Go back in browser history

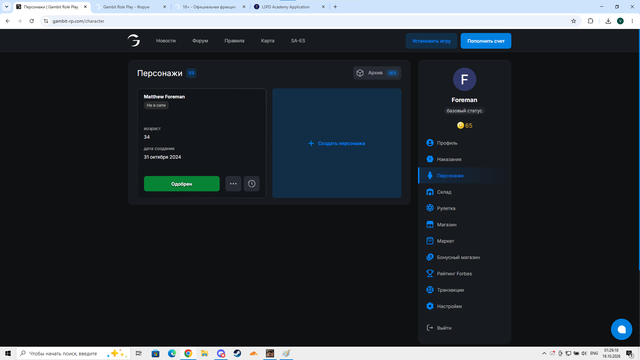coord(8,21)
